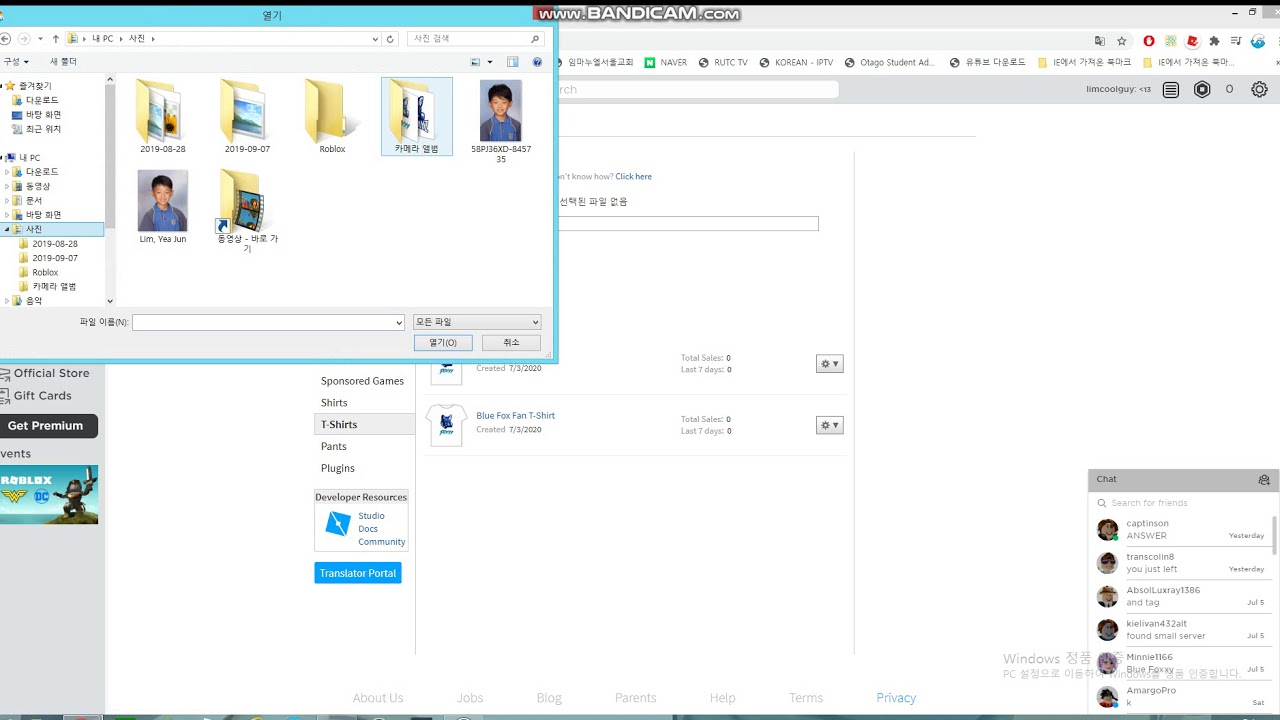Click the 사진 검색 search field
The image size is (1280, 720).
tap(476, 39)
